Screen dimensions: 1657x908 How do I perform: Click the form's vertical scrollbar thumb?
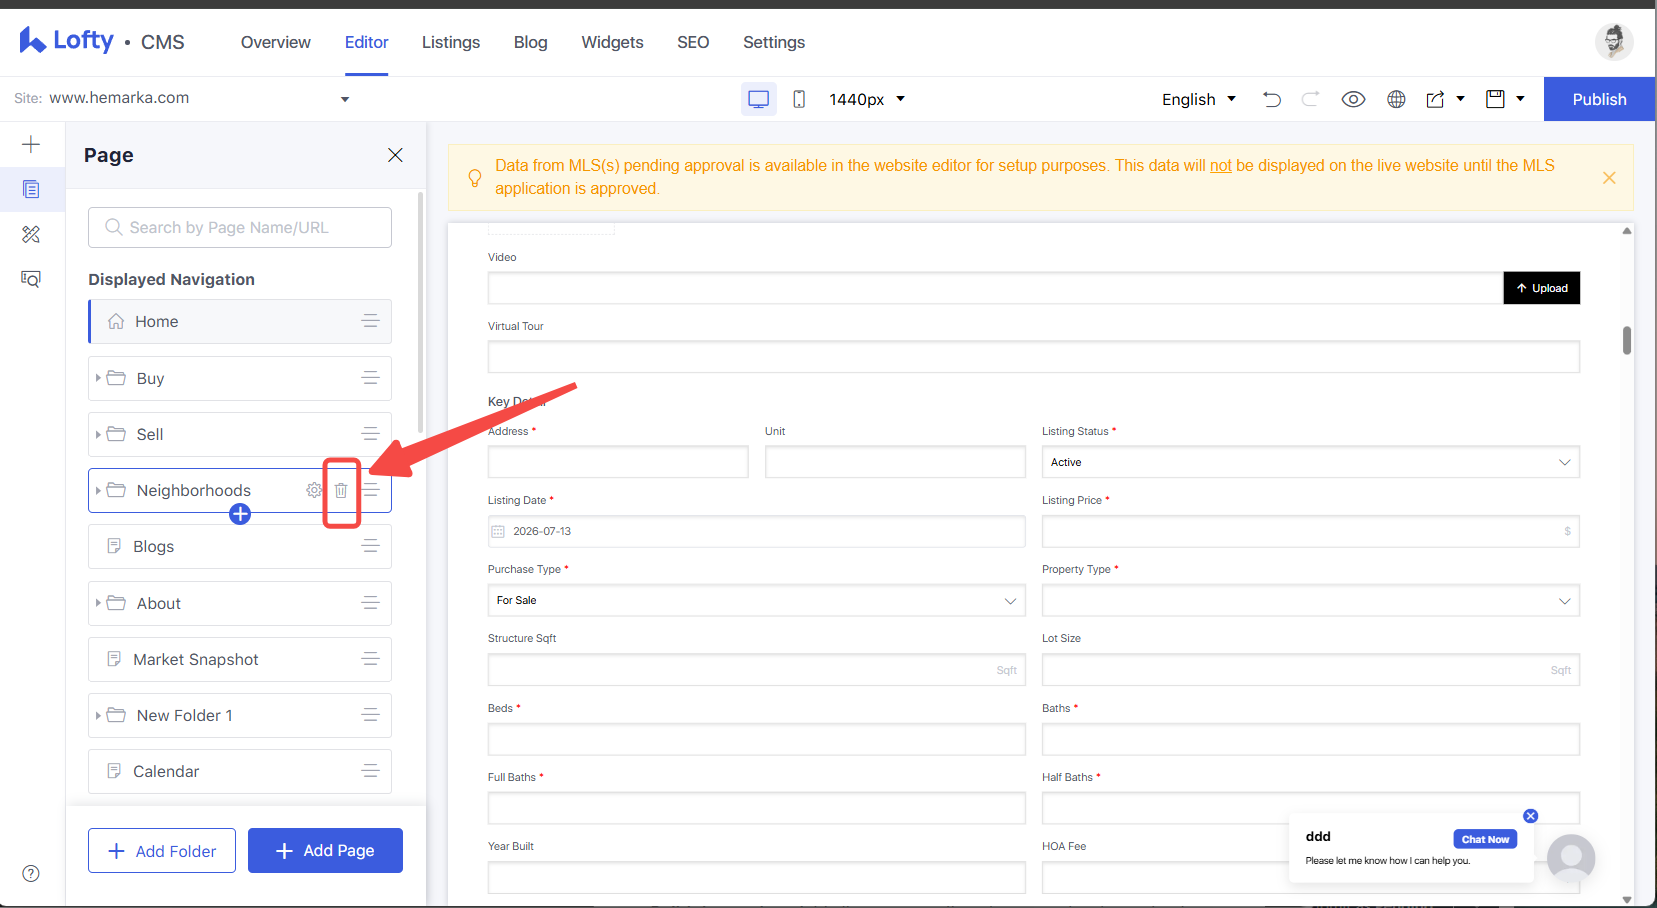[1627, 340]
